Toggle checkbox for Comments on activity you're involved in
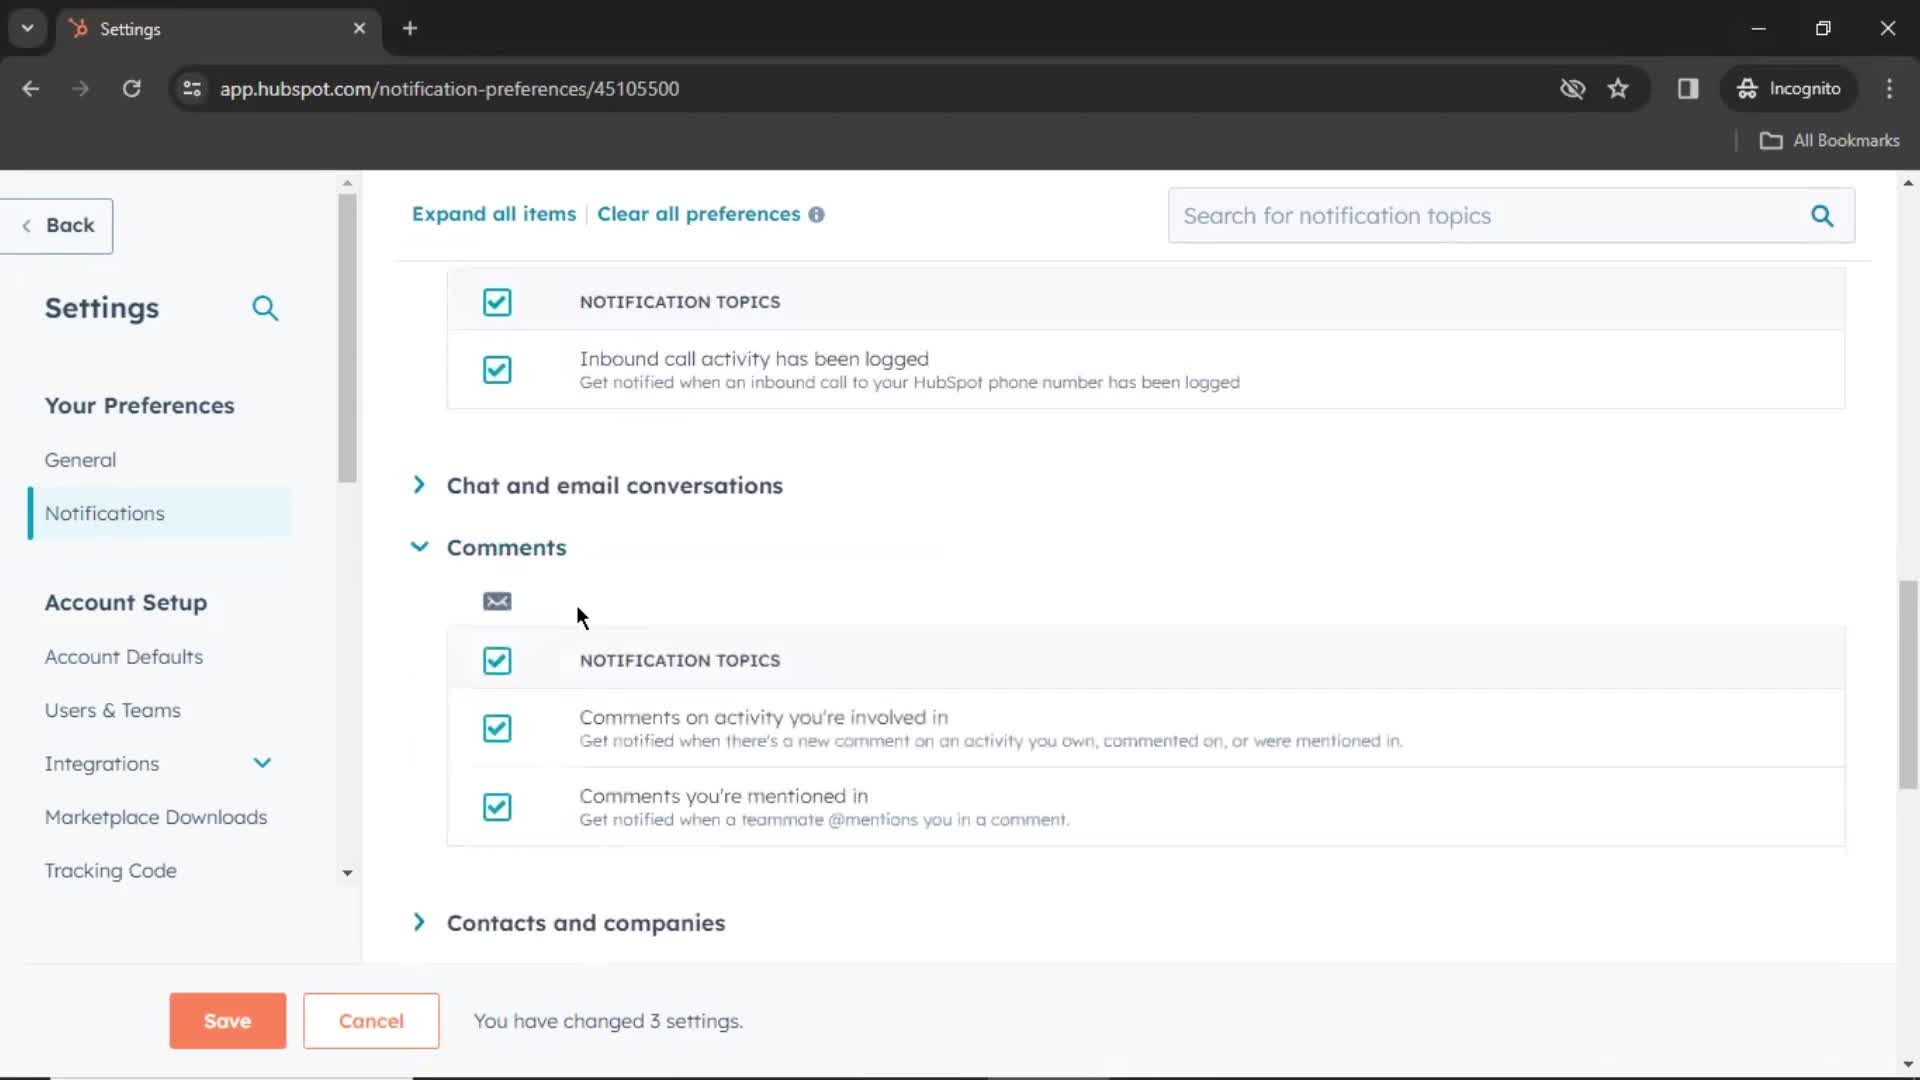The width and height of the screenshot is (1920, 1080). (497, 728)
